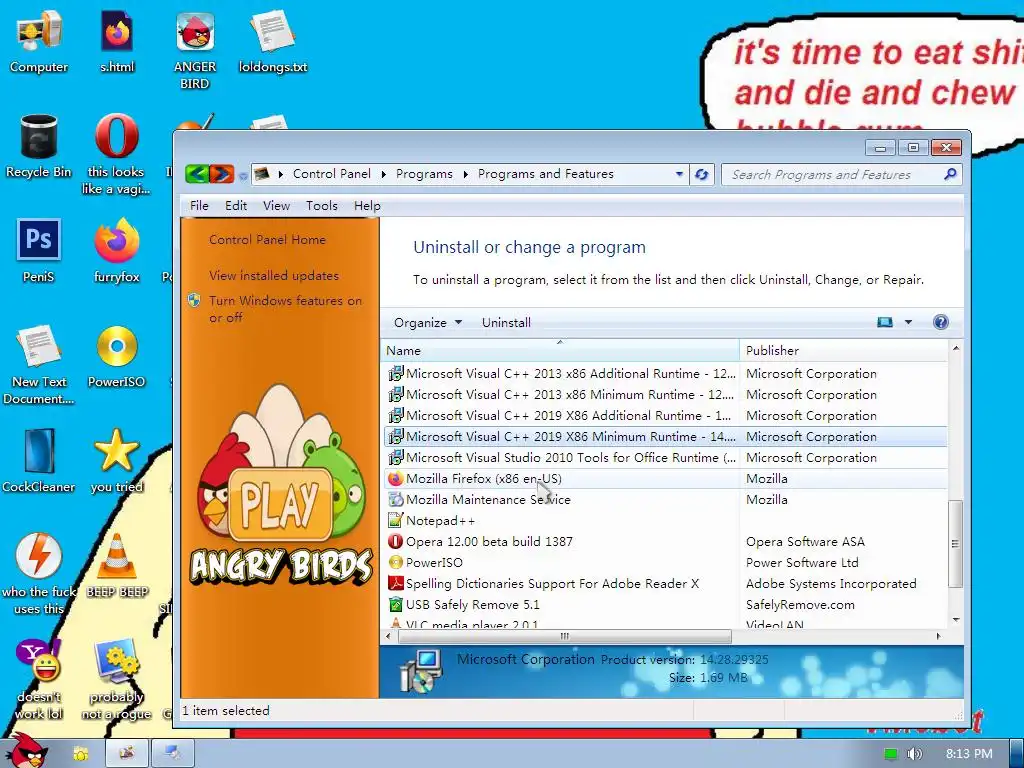The image size is (1024, 768).
Task: Open New Text Document on the desktop
Action: pyautogui.click(x=39, y=364)
